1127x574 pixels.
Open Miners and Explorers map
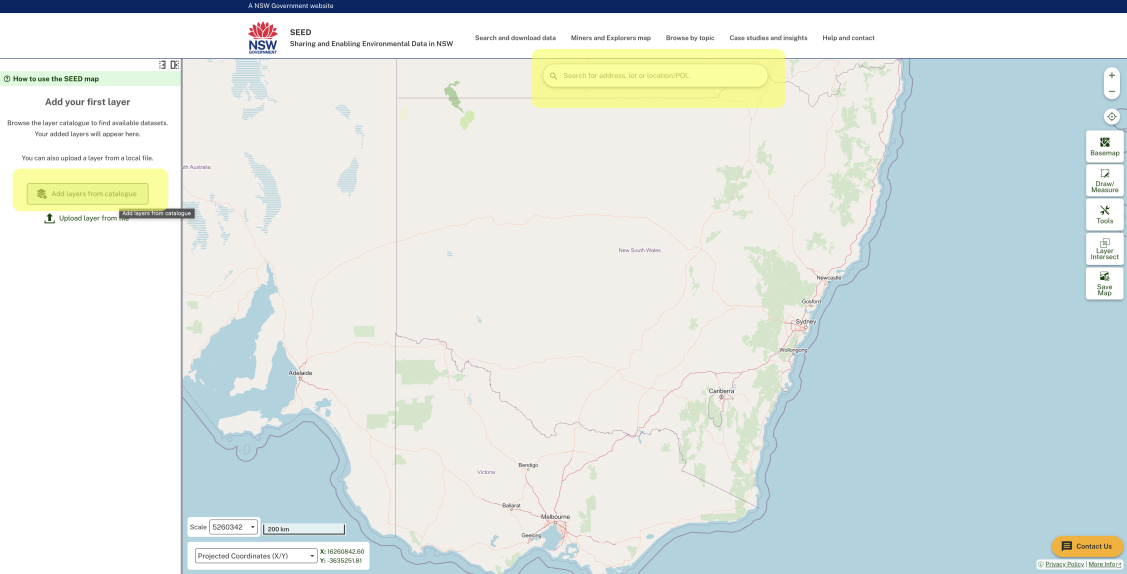pyautogui.click(x=610, y=38)
